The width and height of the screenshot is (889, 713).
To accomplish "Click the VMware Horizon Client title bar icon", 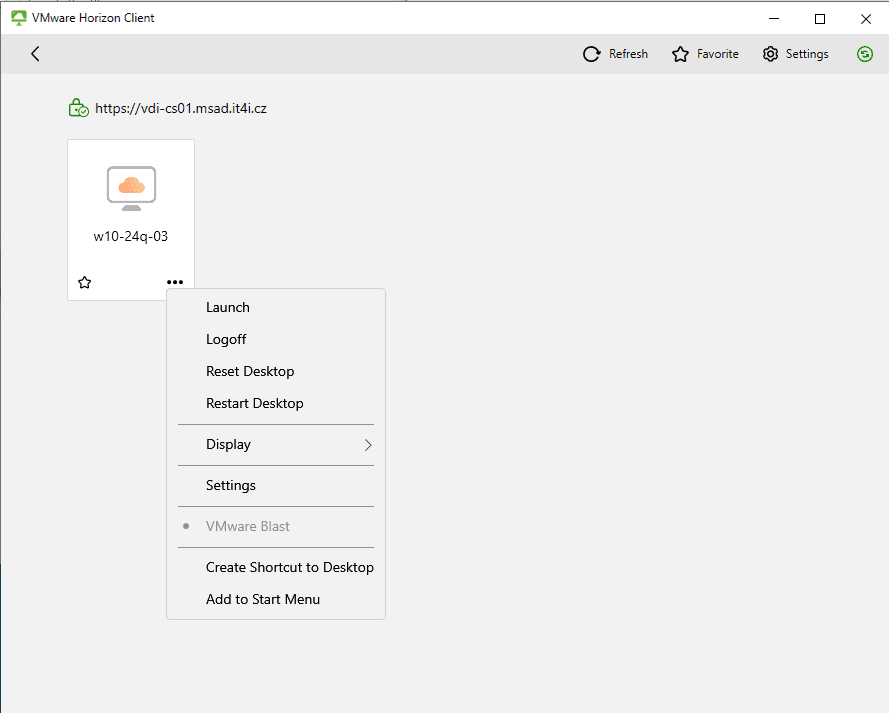I will click(x=18, y=18).
